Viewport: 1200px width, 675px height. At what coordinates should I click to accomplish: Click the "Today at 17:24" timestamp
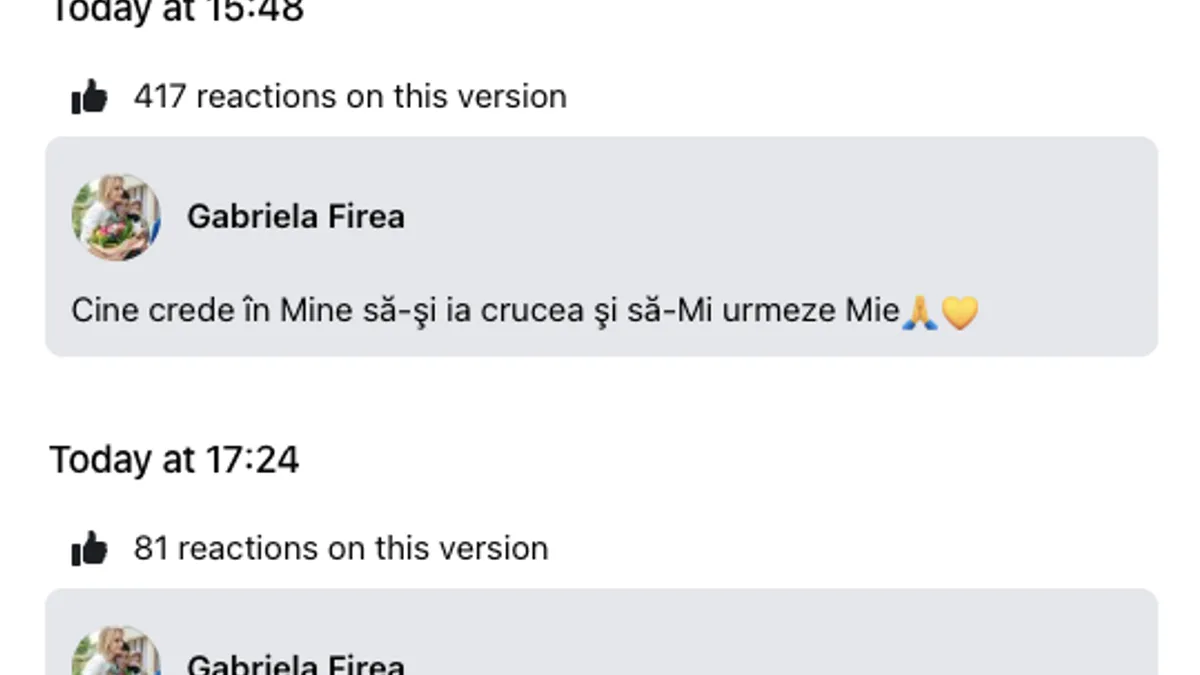174,460
